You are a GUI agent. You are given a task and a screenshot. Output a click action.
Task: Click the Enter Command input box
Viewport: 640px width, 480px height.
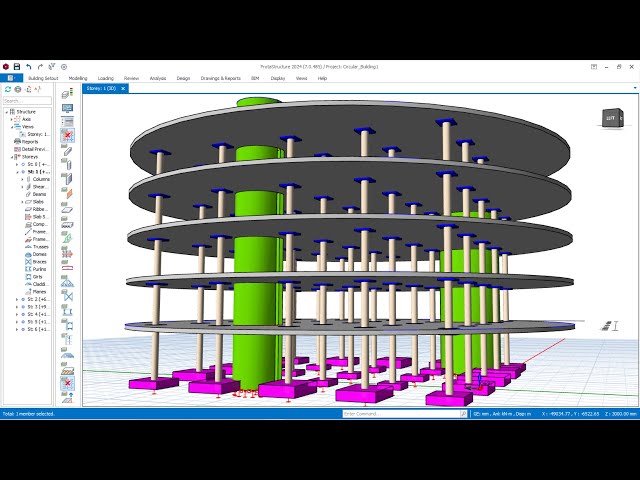click(x=401, y=414)
